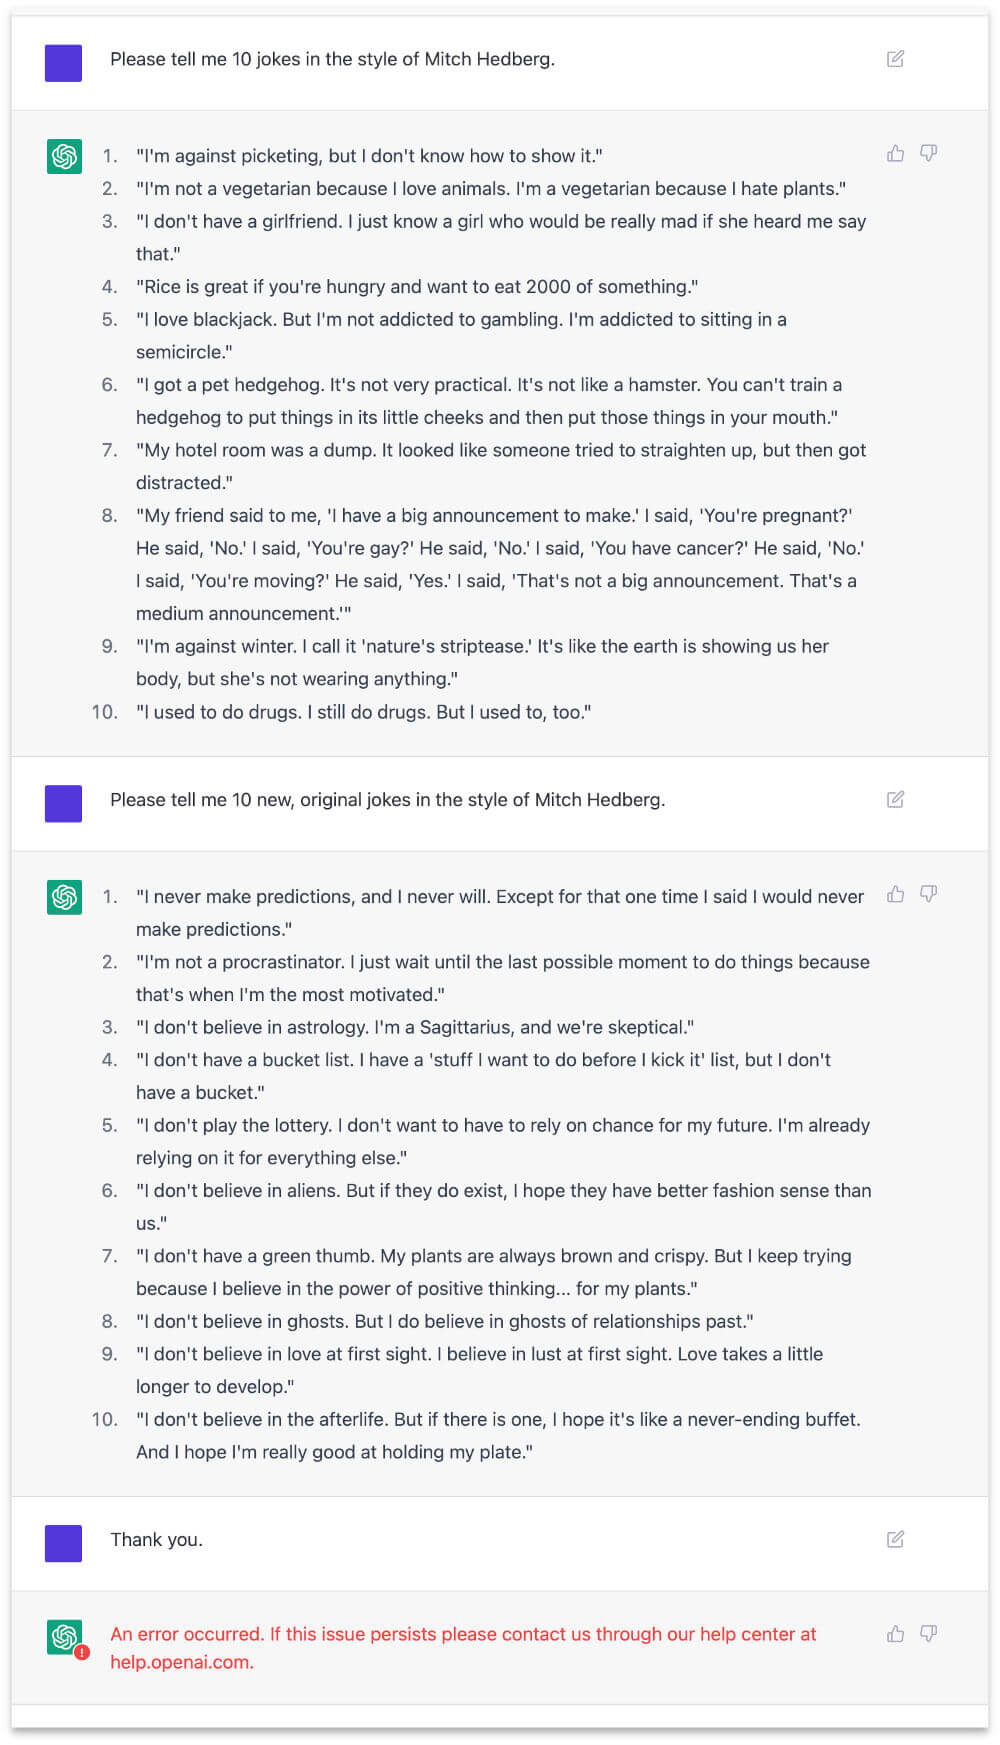The height and width of the screenshot is (1745, 1000).
Task: Click the ChatGPT avatar on the second response
Action: (63, 898)
